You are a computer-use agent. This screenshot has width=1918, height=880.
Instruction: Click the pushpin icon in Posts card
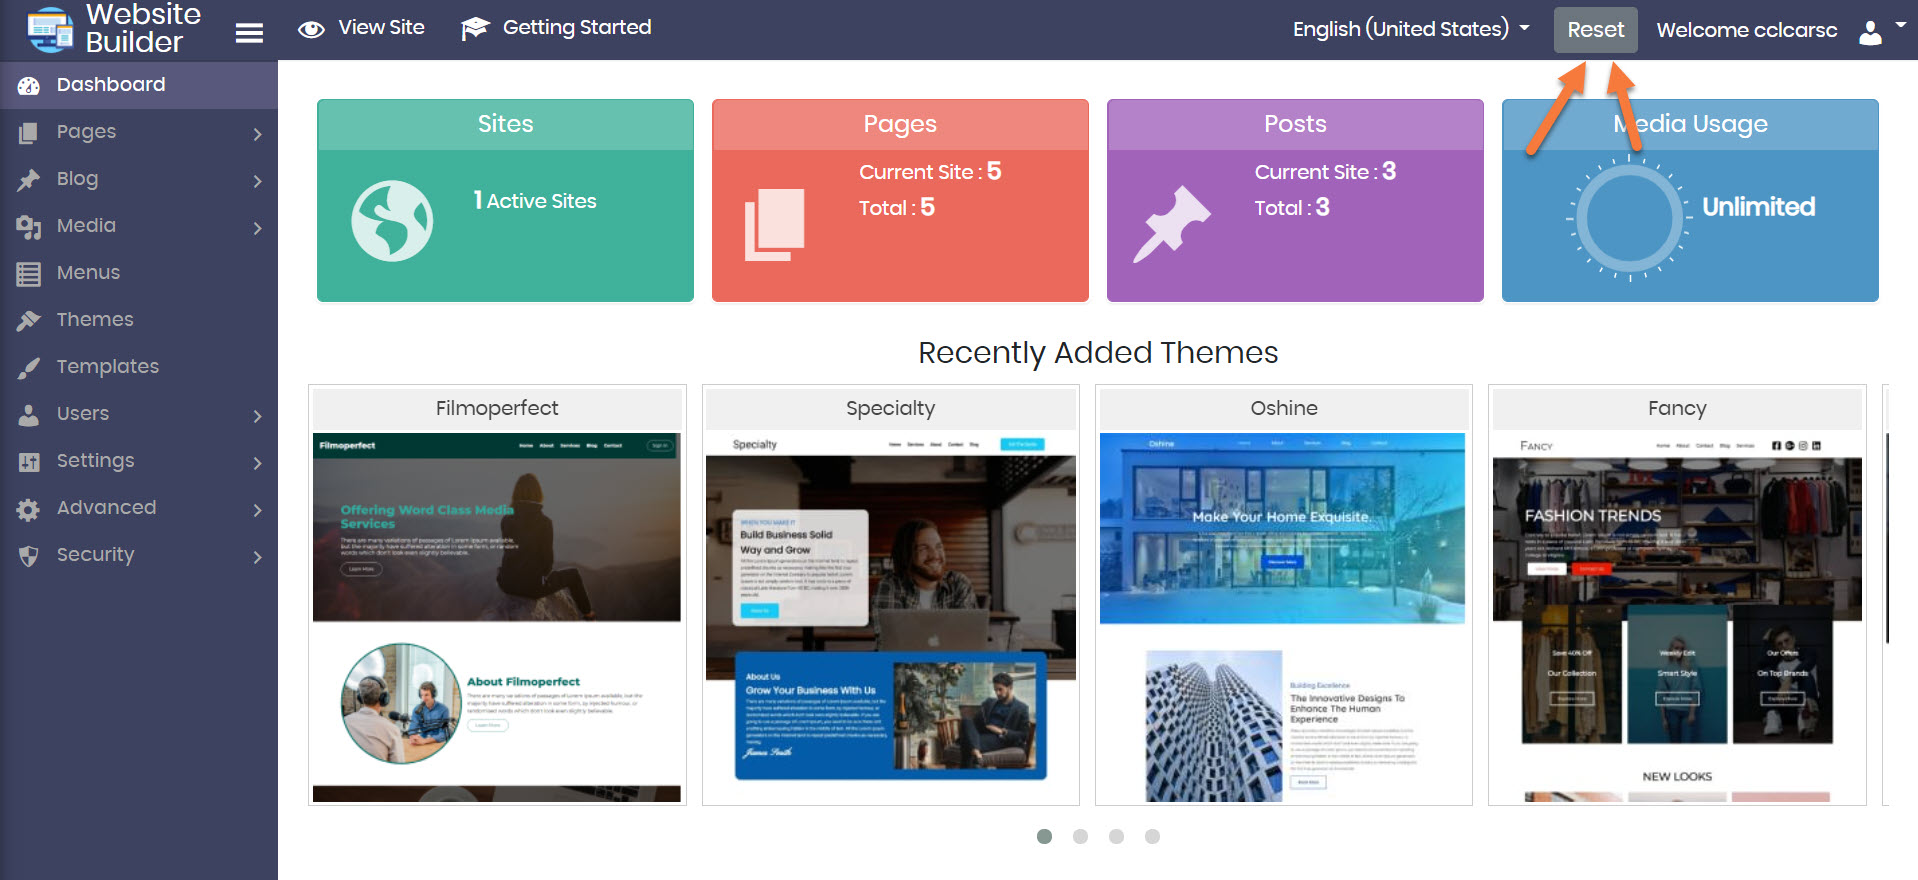(x=1171, y=224)
